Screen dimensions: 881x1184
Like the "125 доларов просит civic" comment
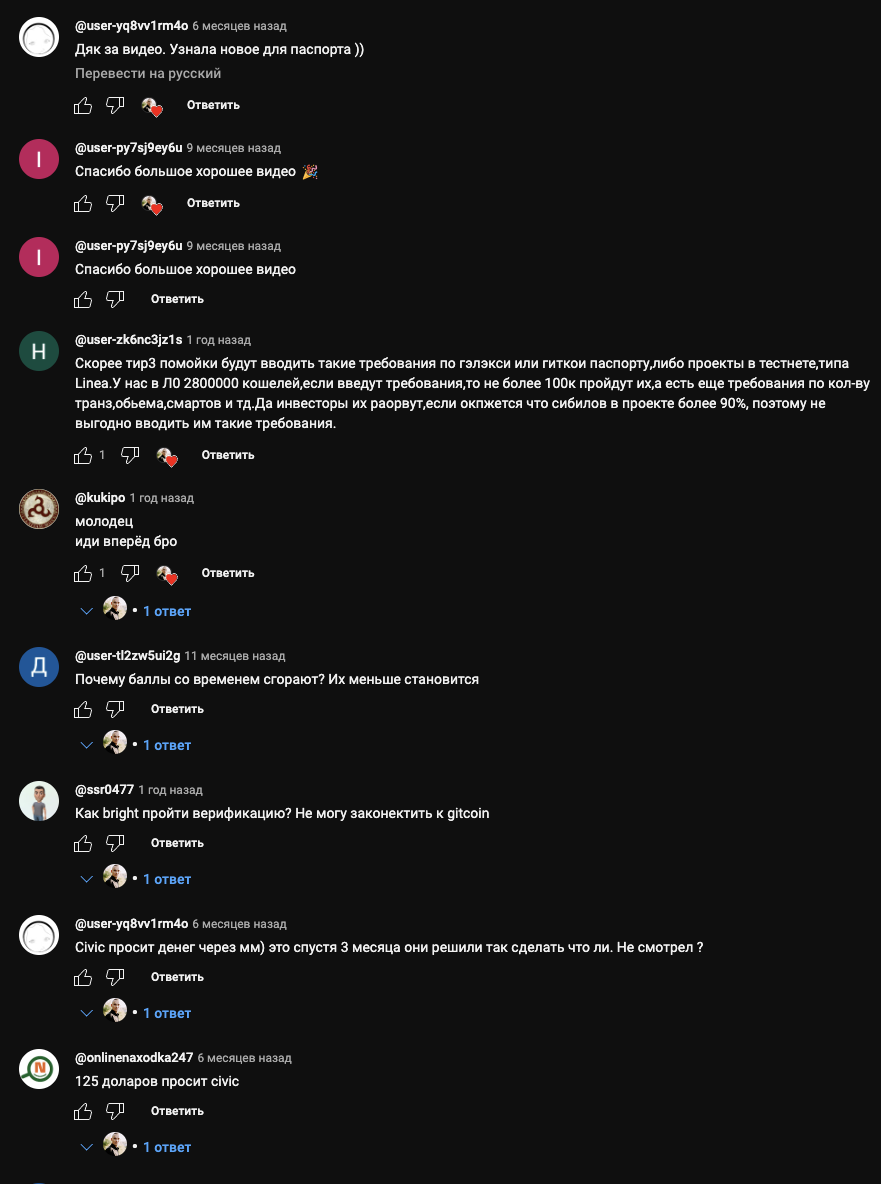click(83, 1112)
